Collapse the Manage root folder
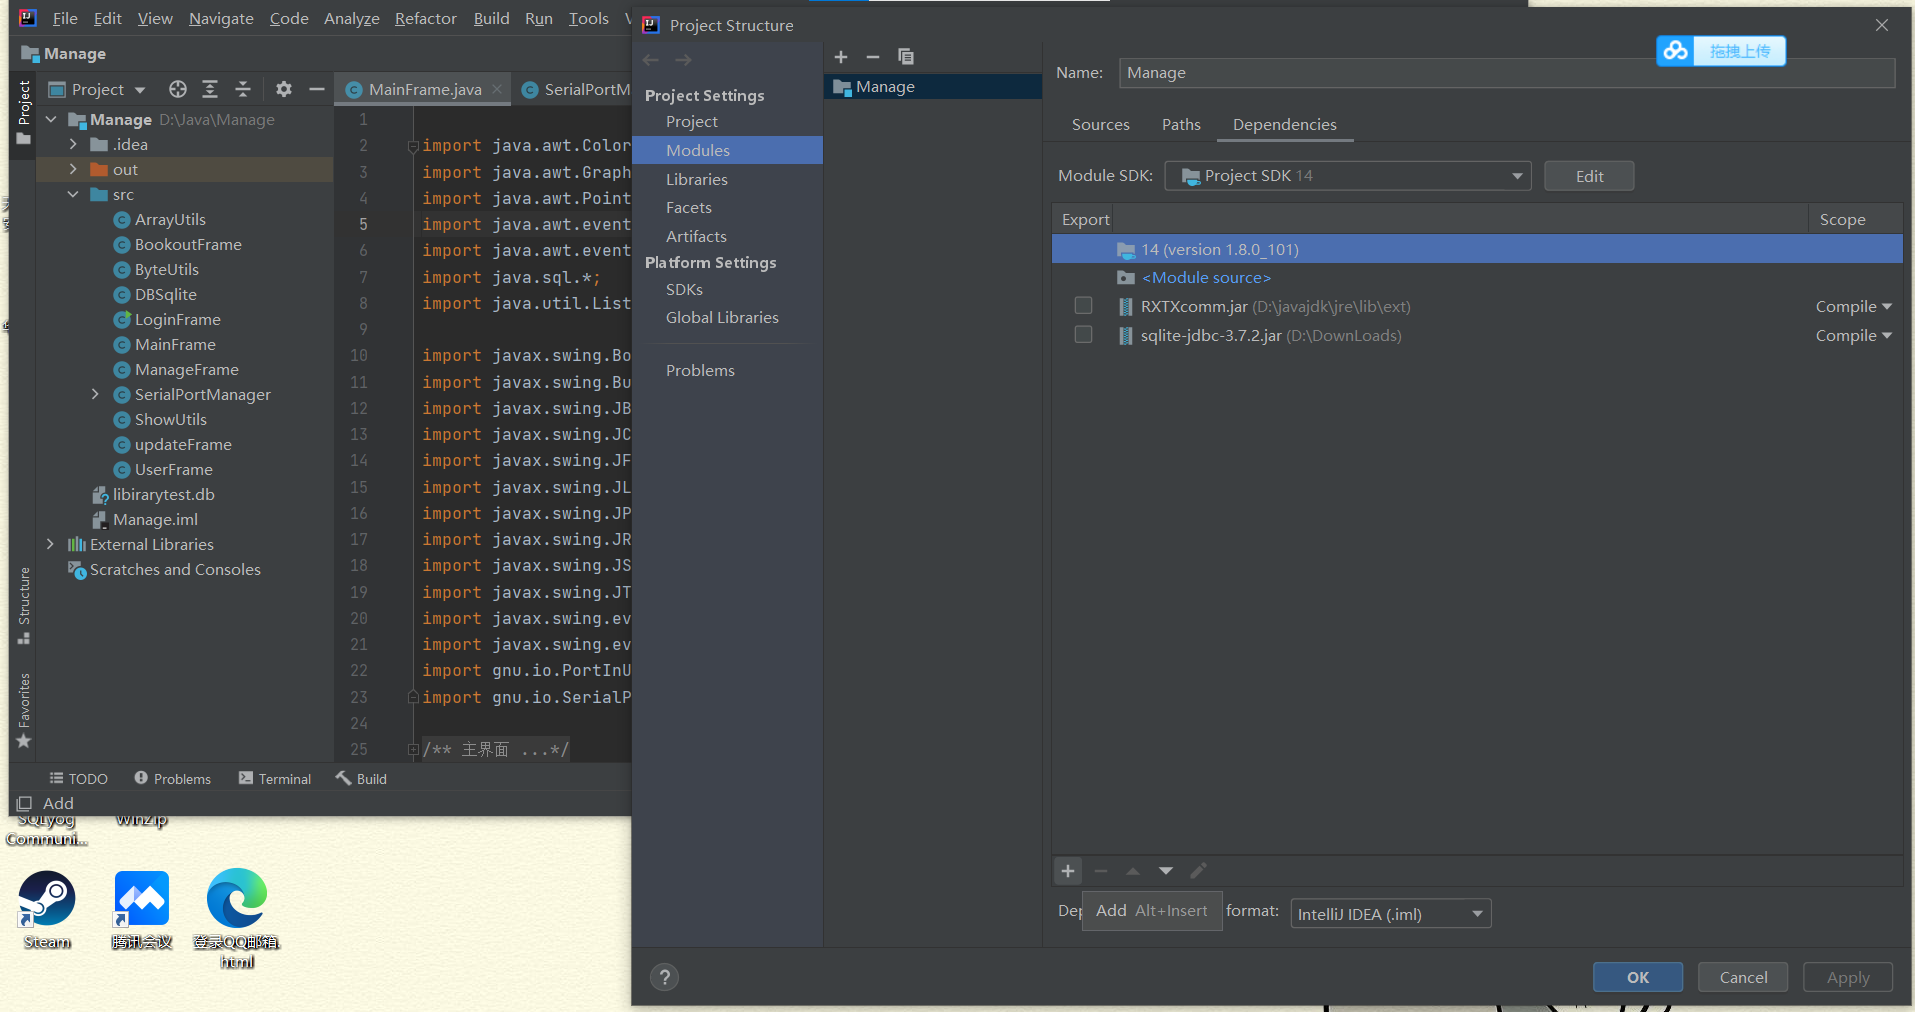The height and width of the screenshot is (1012, 1915). click(x=51, y=119)
